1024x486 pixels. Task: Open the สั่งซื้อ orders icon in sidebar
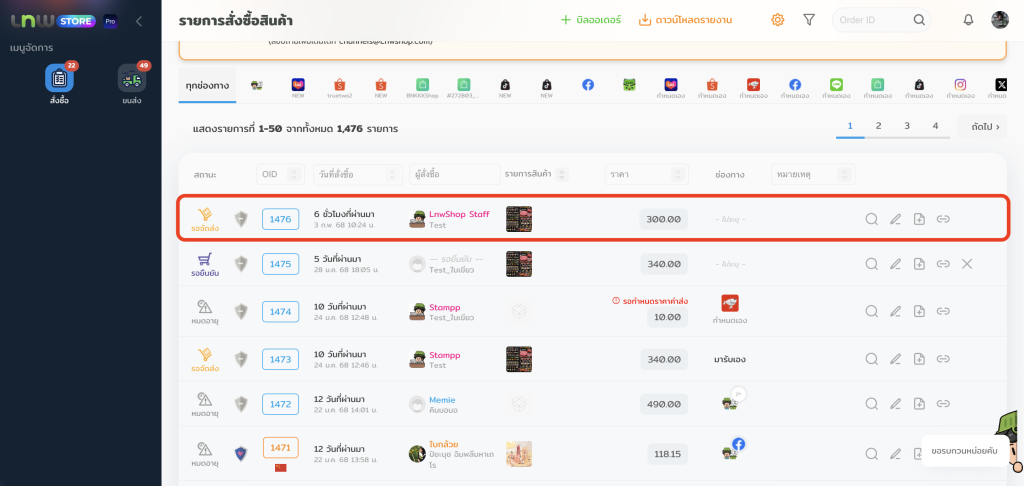[59, 79]
